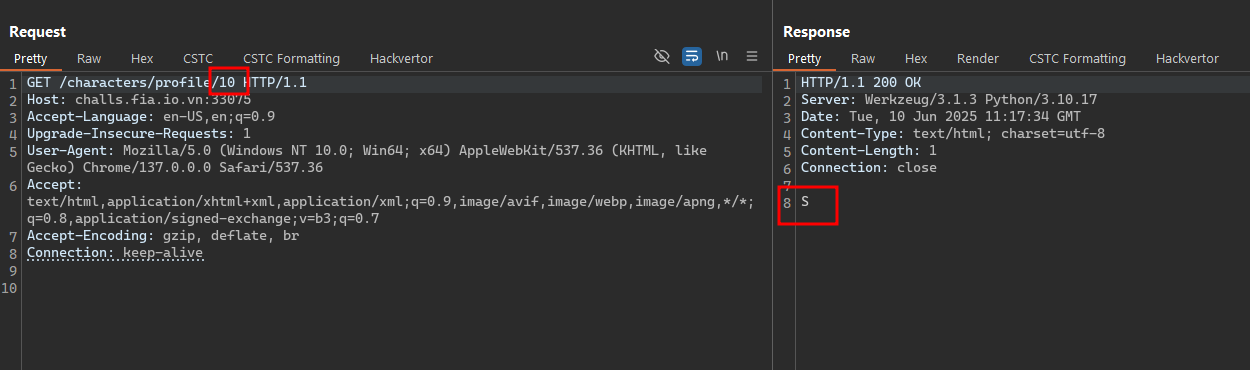Screen dimensions: 1250x370
Task: Switch to the Response Pretty tab
Action: tap(804, 59)
